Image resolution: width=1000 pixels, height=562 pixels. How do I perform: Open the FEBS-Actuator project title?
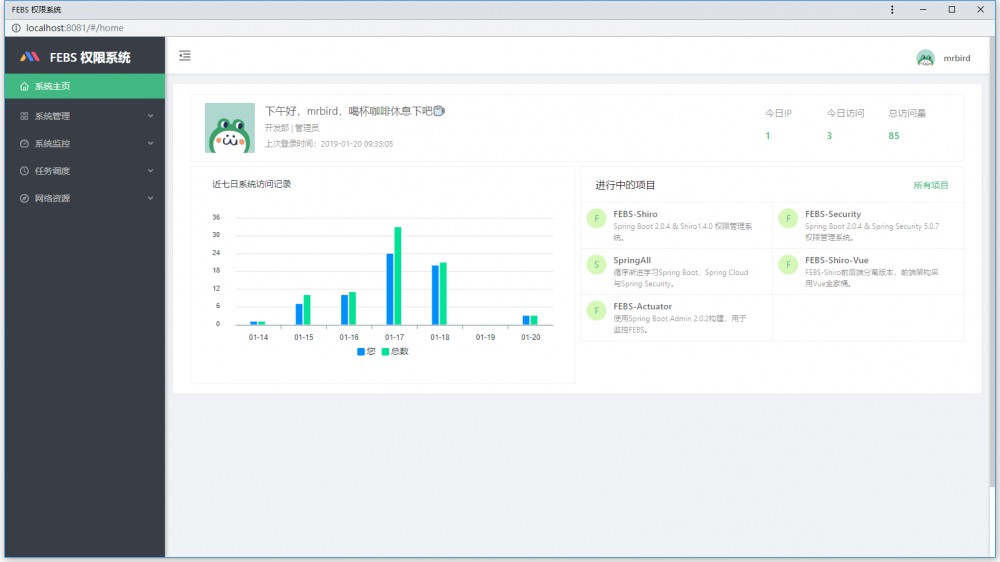tap(642, 306)
